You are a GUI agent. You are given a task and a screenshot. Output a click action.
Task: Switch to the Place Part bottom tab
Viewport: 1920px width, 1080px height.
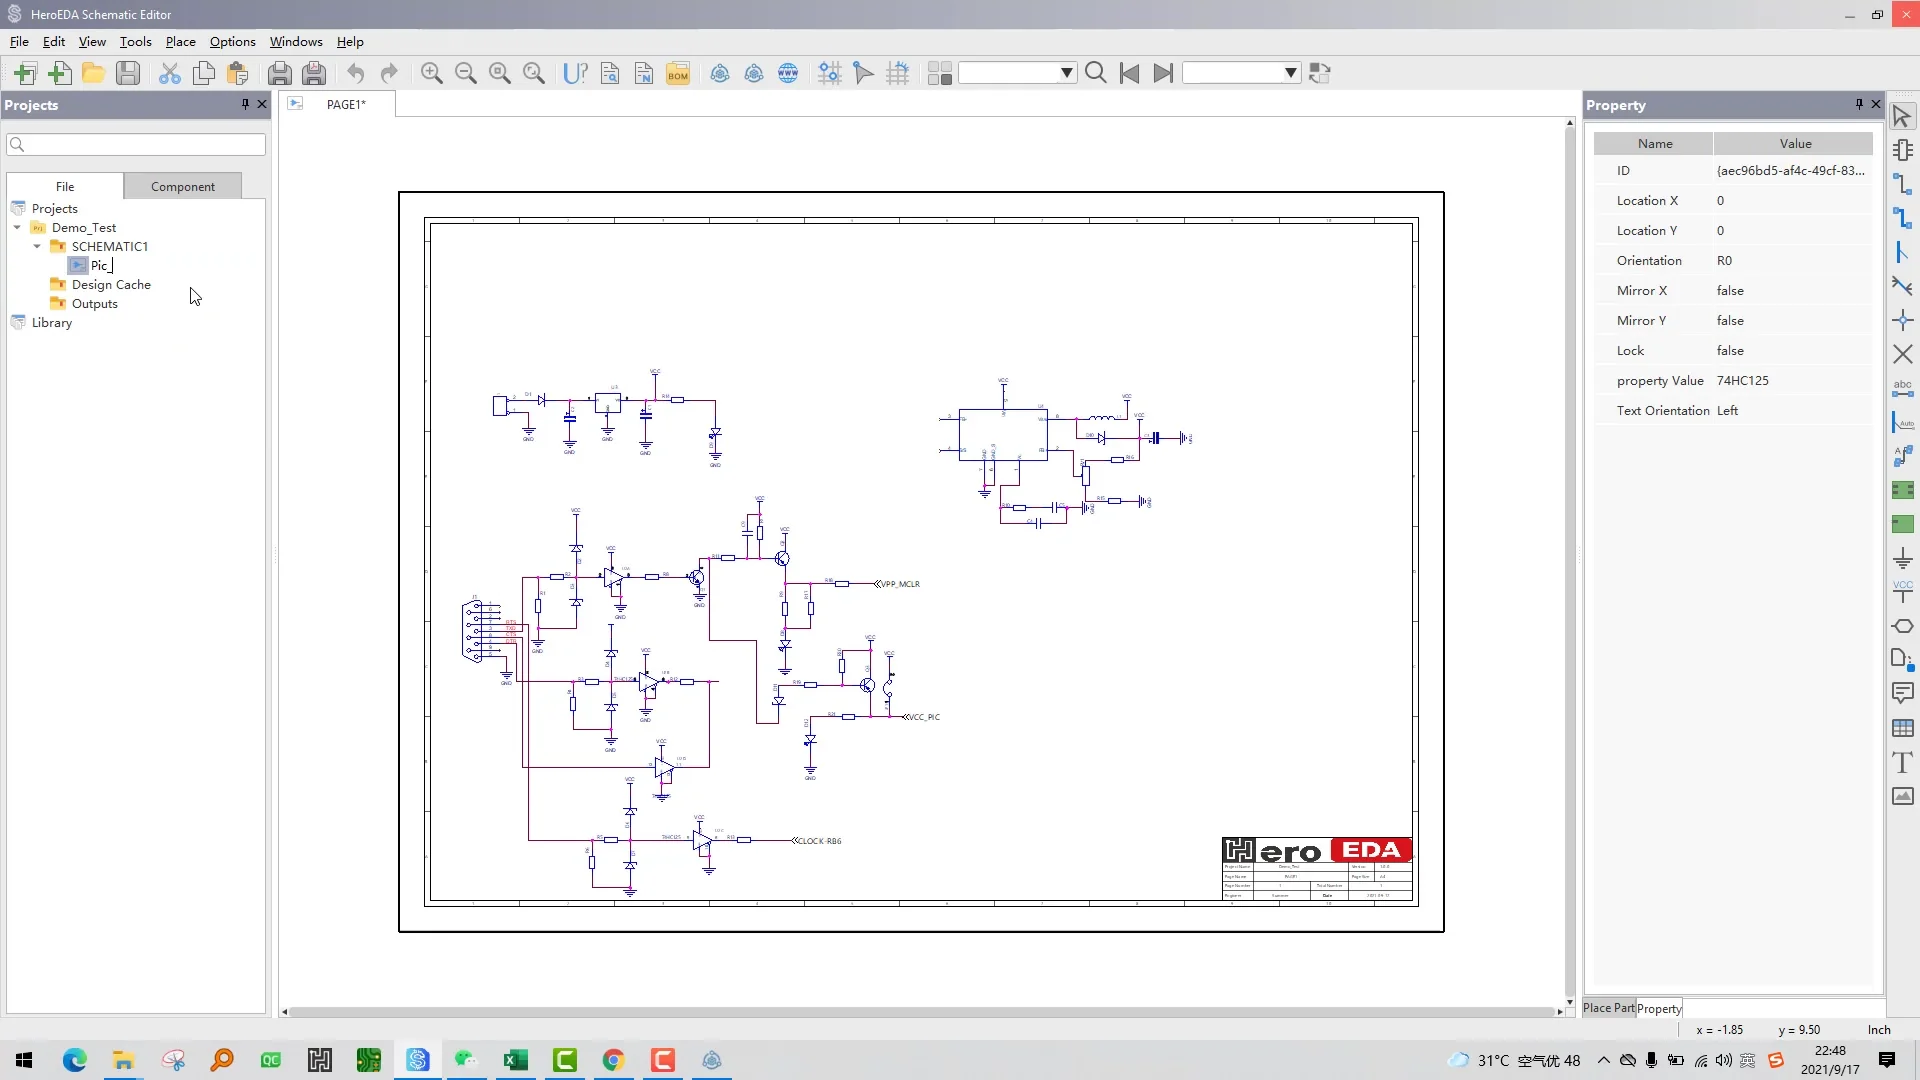pyautogui.click(x=1608, y=1008)
